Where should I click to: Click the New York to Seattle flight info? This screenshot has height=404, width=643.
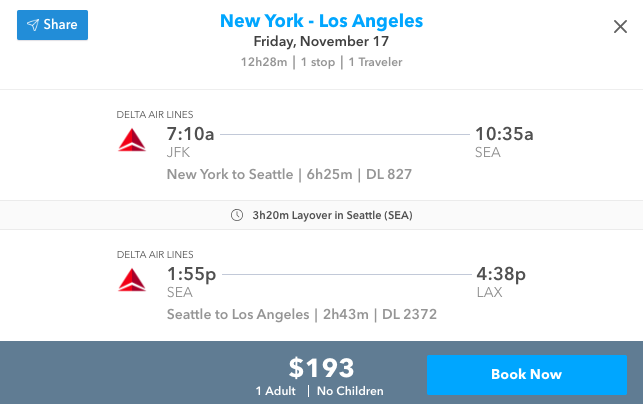289,175
